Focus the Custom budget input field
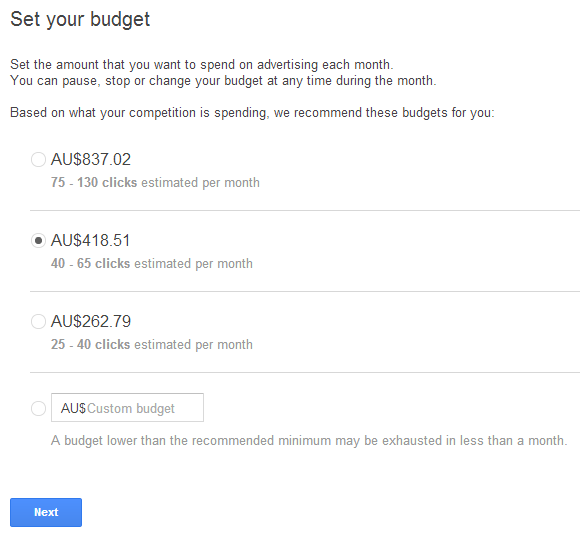This screenshot has height=535, width=580. (x=127, y=407)
